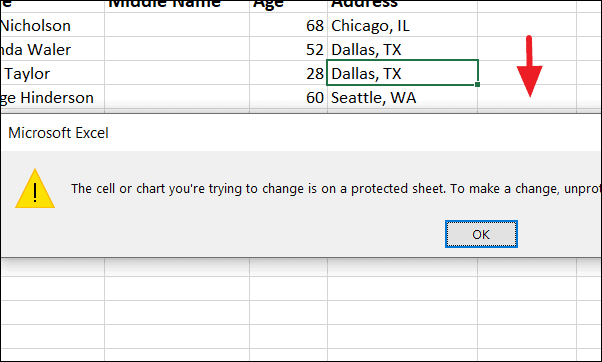Click the Microsoft Excel dialog title
The image size is (602, 362).
[58, 133]
